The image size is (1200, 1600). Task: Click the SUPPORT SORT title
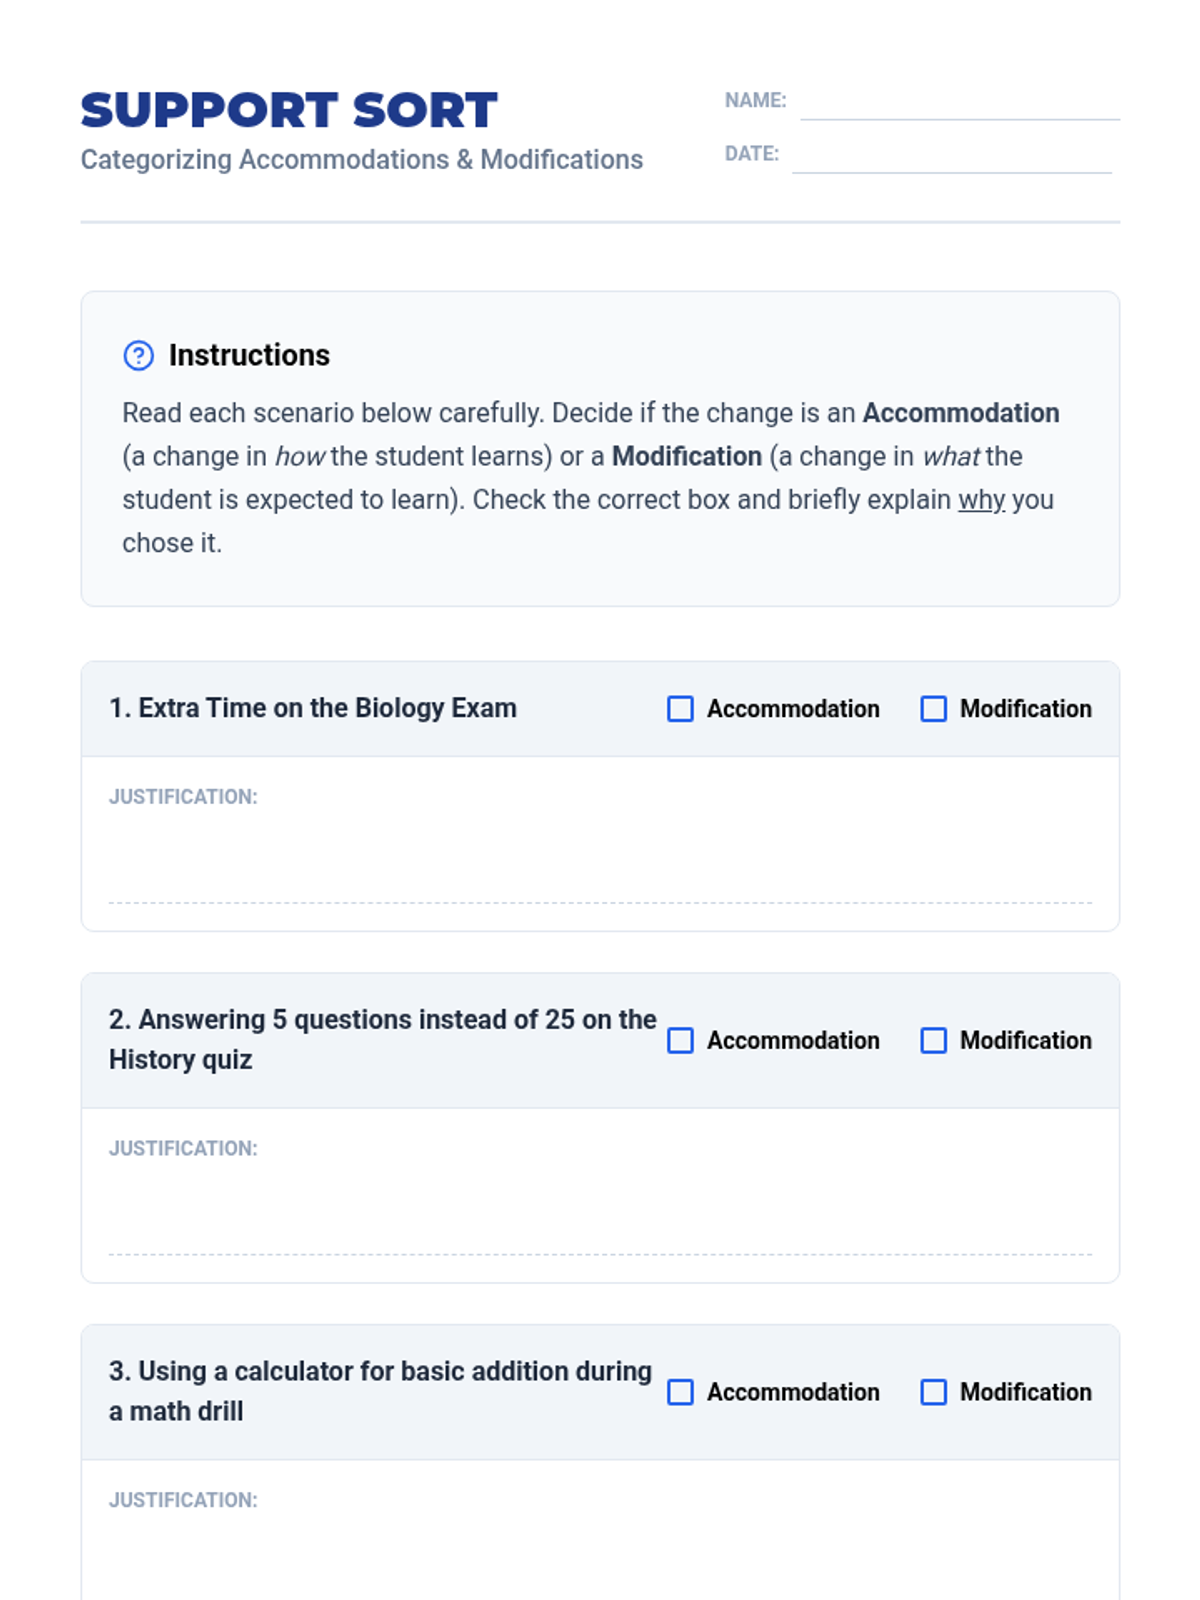(289, 110)
